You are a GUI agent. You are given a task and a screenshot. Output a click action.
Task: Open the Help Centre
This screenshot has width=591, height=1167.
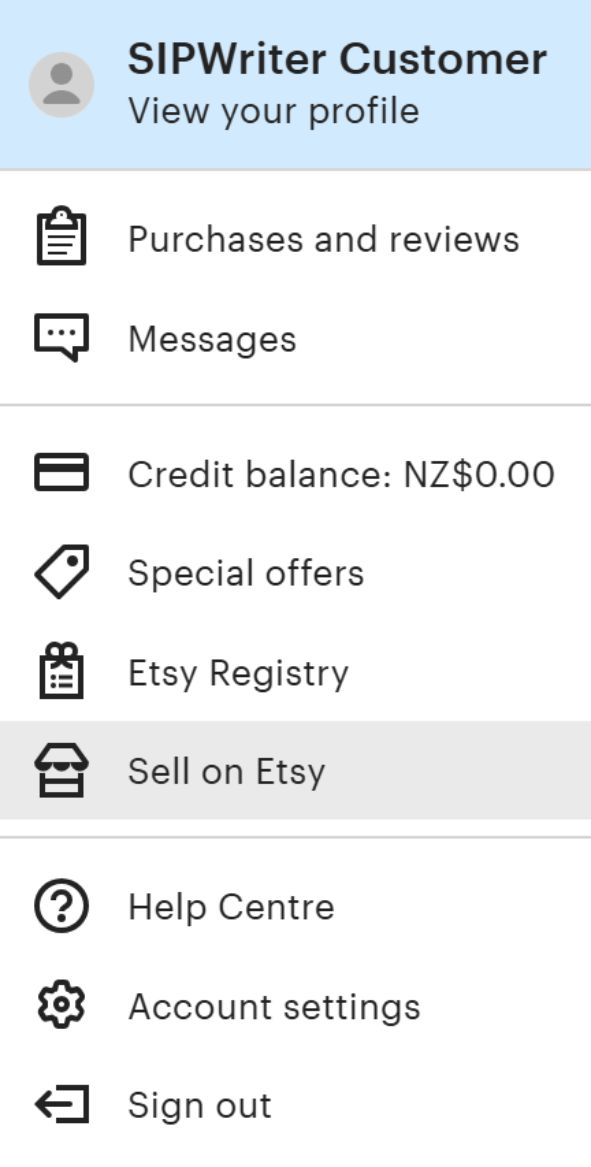pyautogui.click(x=229, y=906)
